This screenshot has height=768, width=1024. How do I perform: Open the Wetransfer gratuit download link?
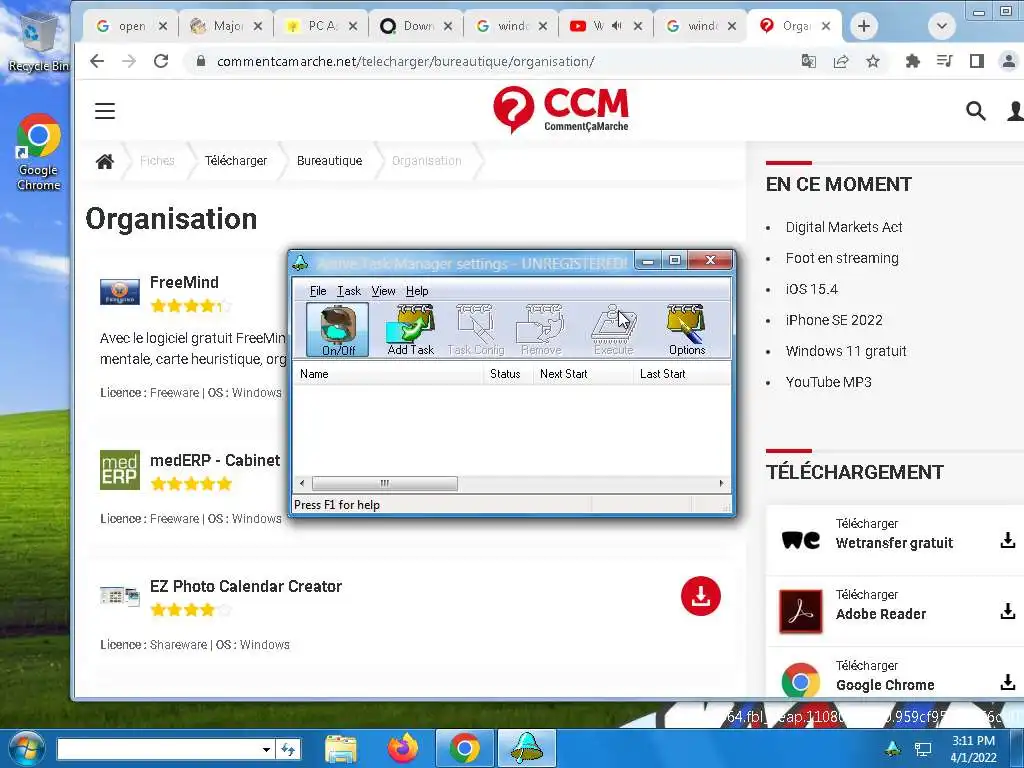[894, 543]
